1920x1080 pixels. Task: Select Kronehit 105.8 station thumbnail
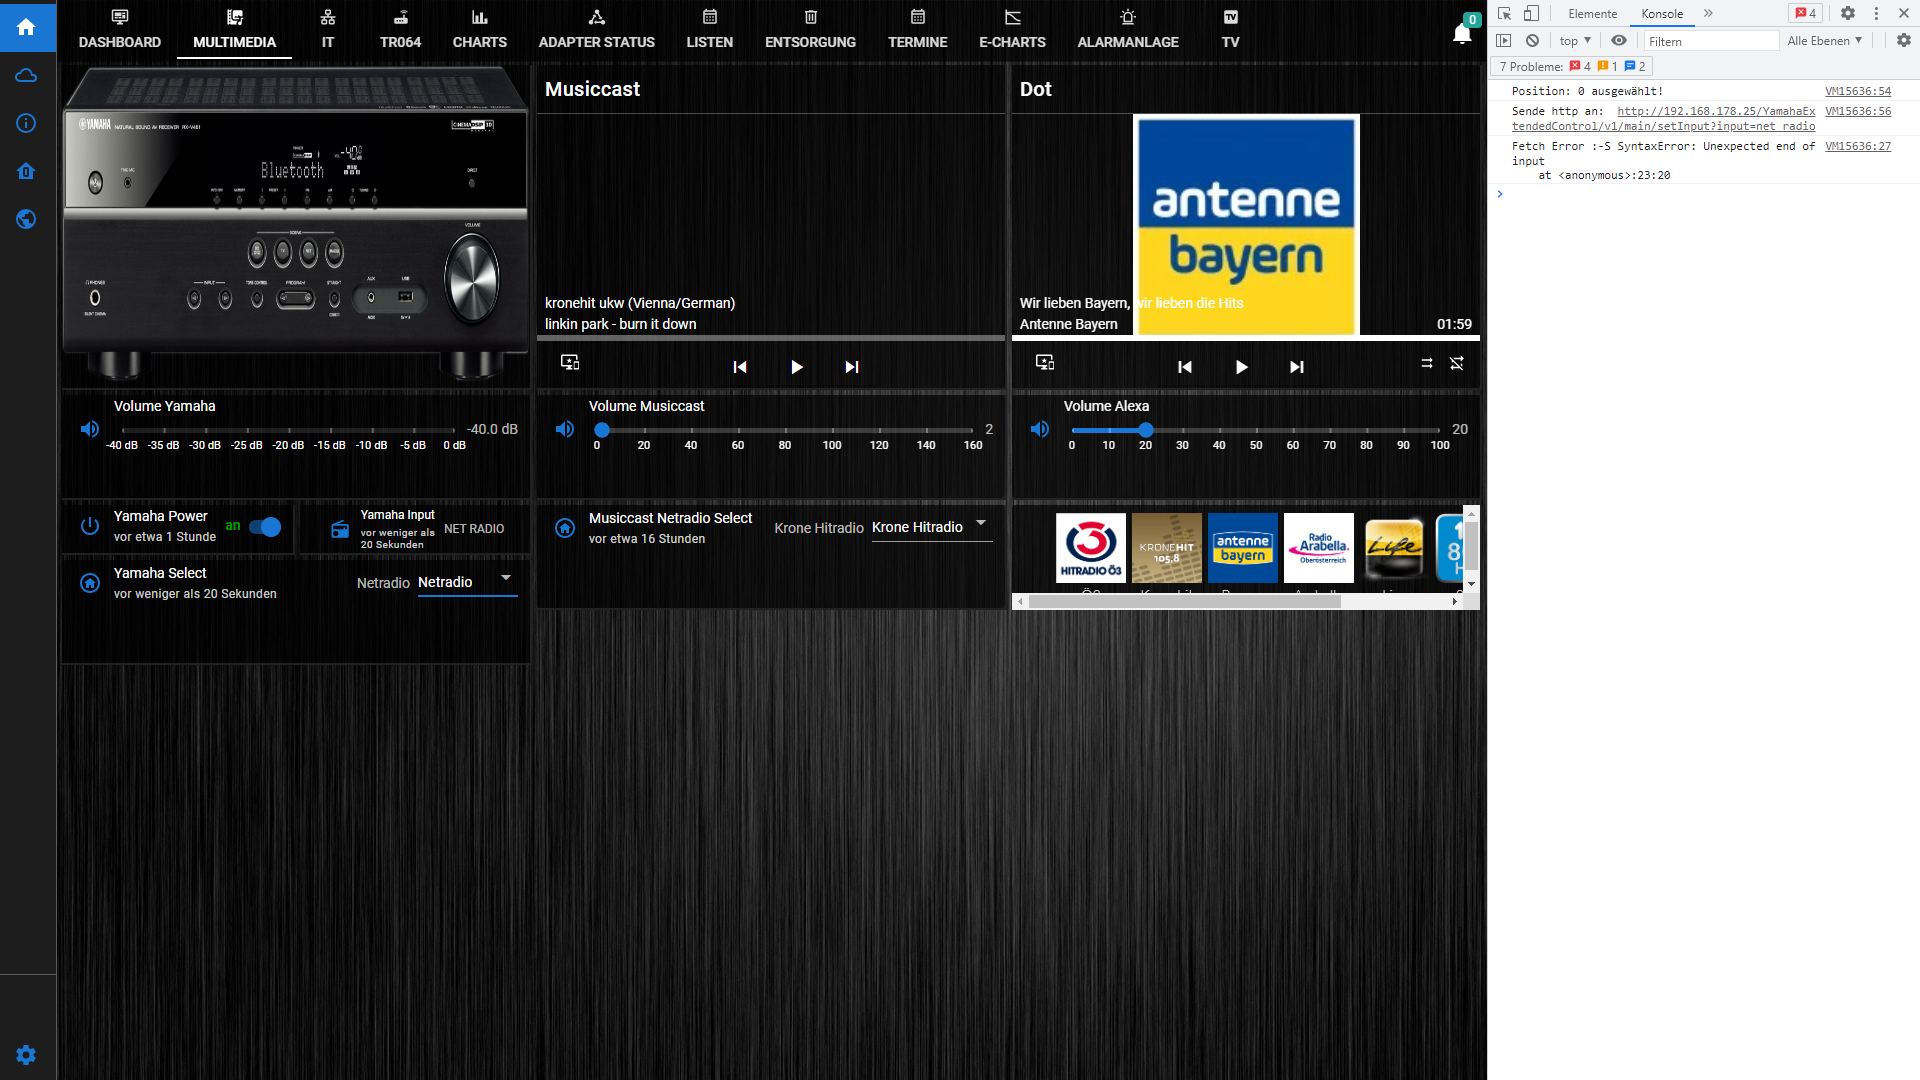1167,548
